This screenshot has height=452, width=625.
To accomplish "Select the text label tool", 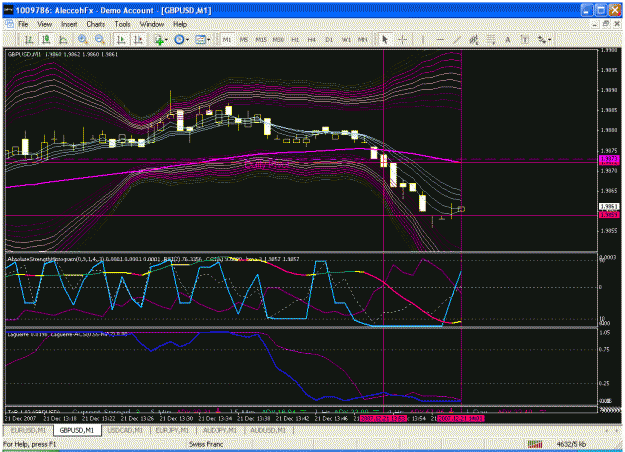I will tap(525, 39).
